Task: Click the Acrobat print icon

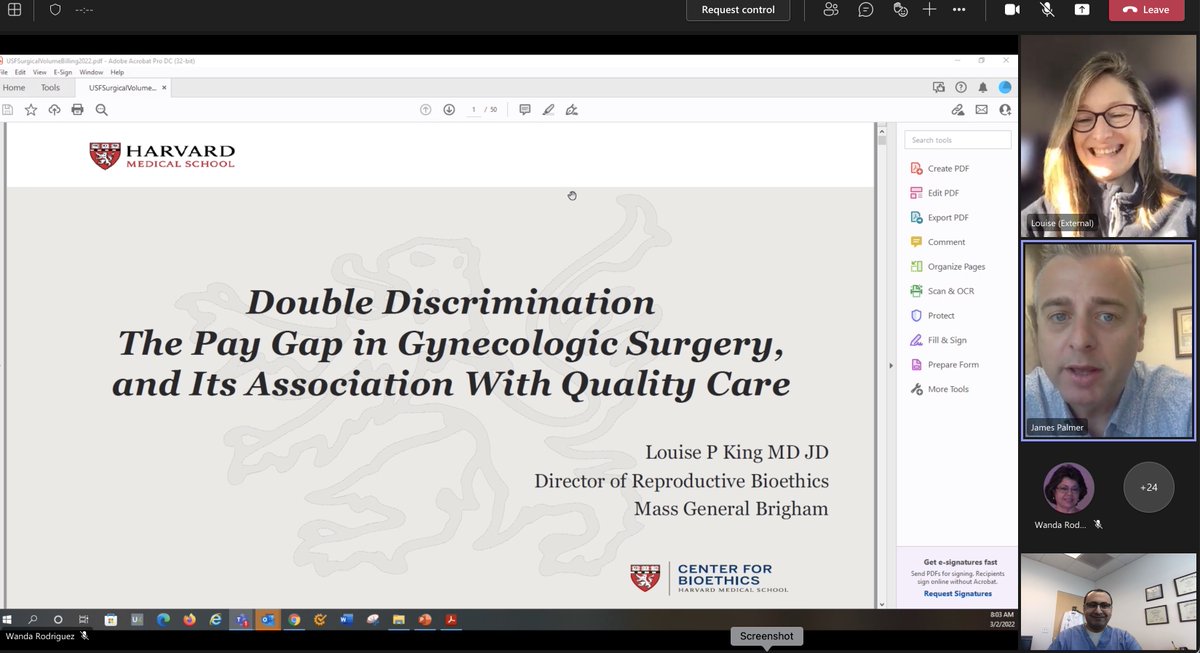Action: pyautogui.click(x=77, y=110)
